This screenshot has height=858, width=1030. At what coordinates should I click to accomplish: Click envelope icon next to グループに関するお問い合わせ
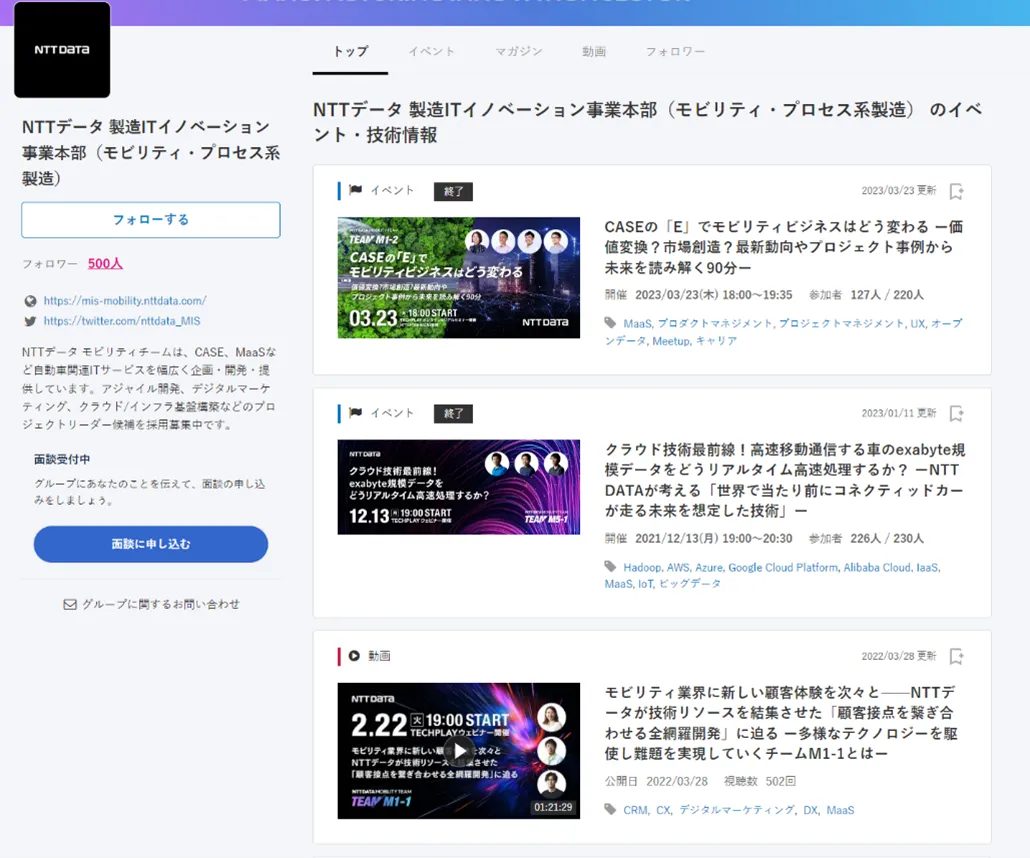click(70, 604)
